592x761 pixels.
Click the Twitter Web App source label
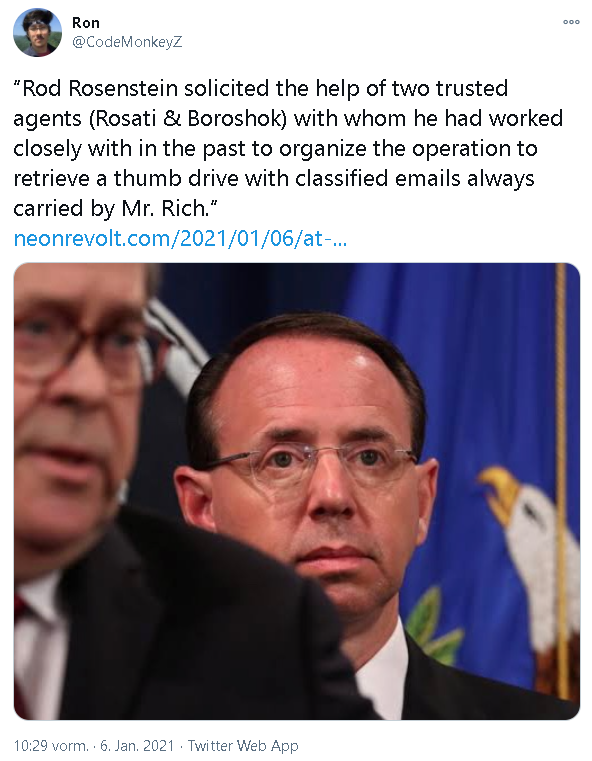243,745
